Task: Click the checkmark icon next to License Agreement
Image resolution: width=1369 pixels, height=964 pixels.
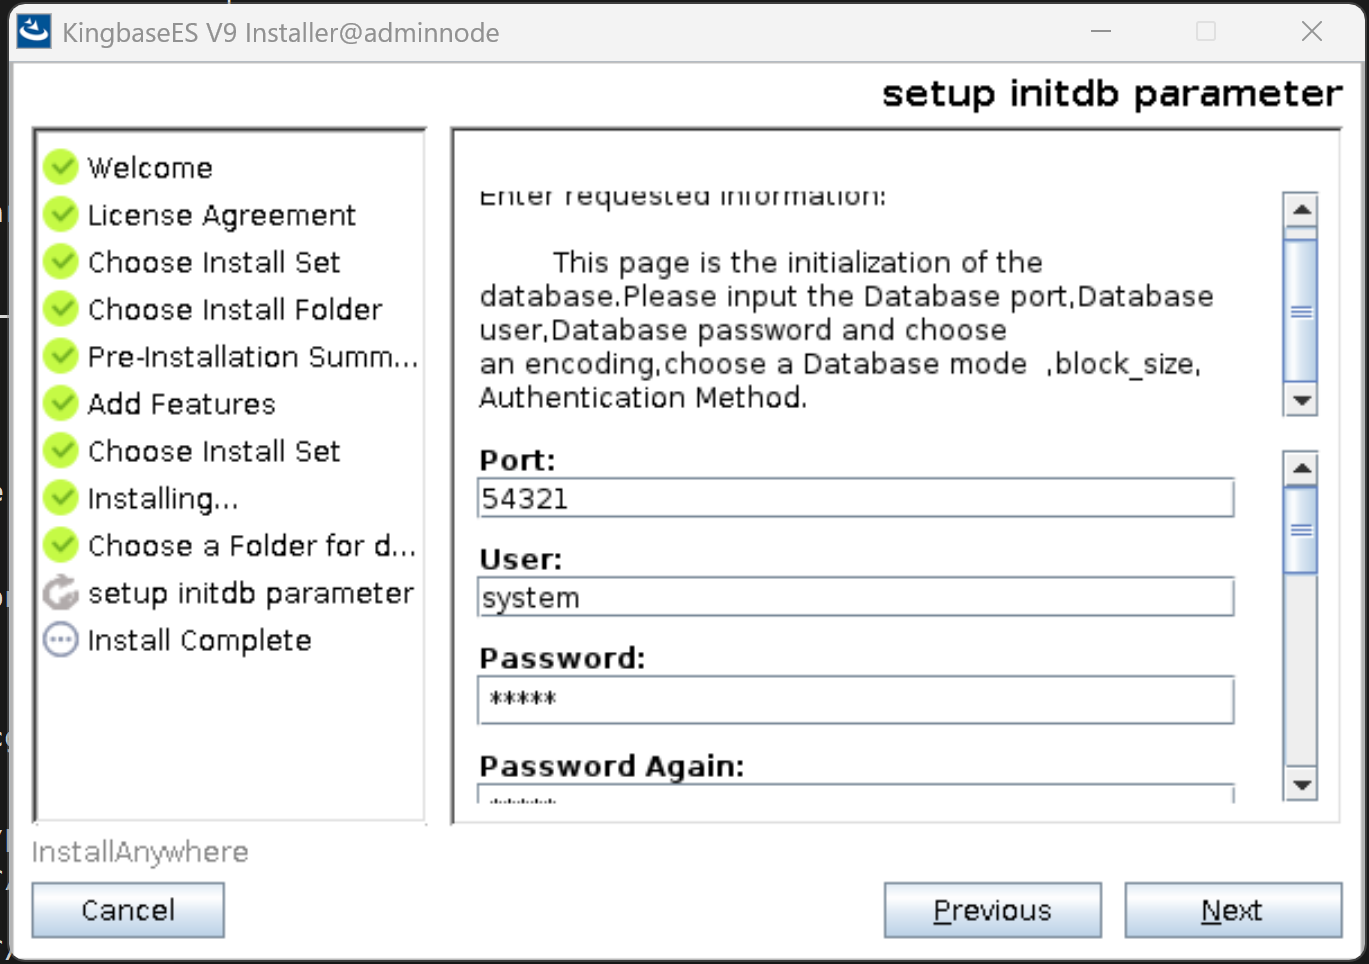Action: click(x=61, y=214)
